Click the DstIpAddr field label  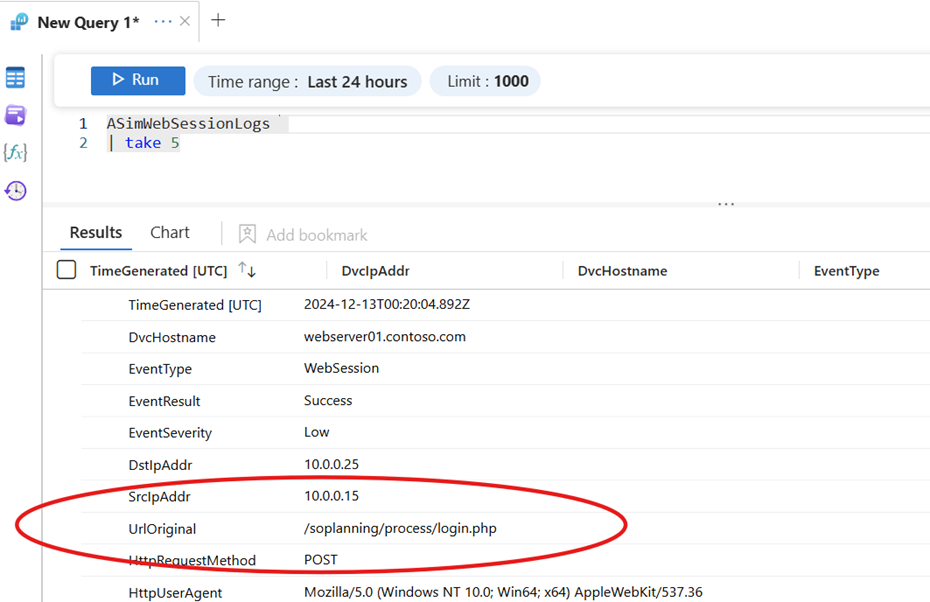point(160,465)
